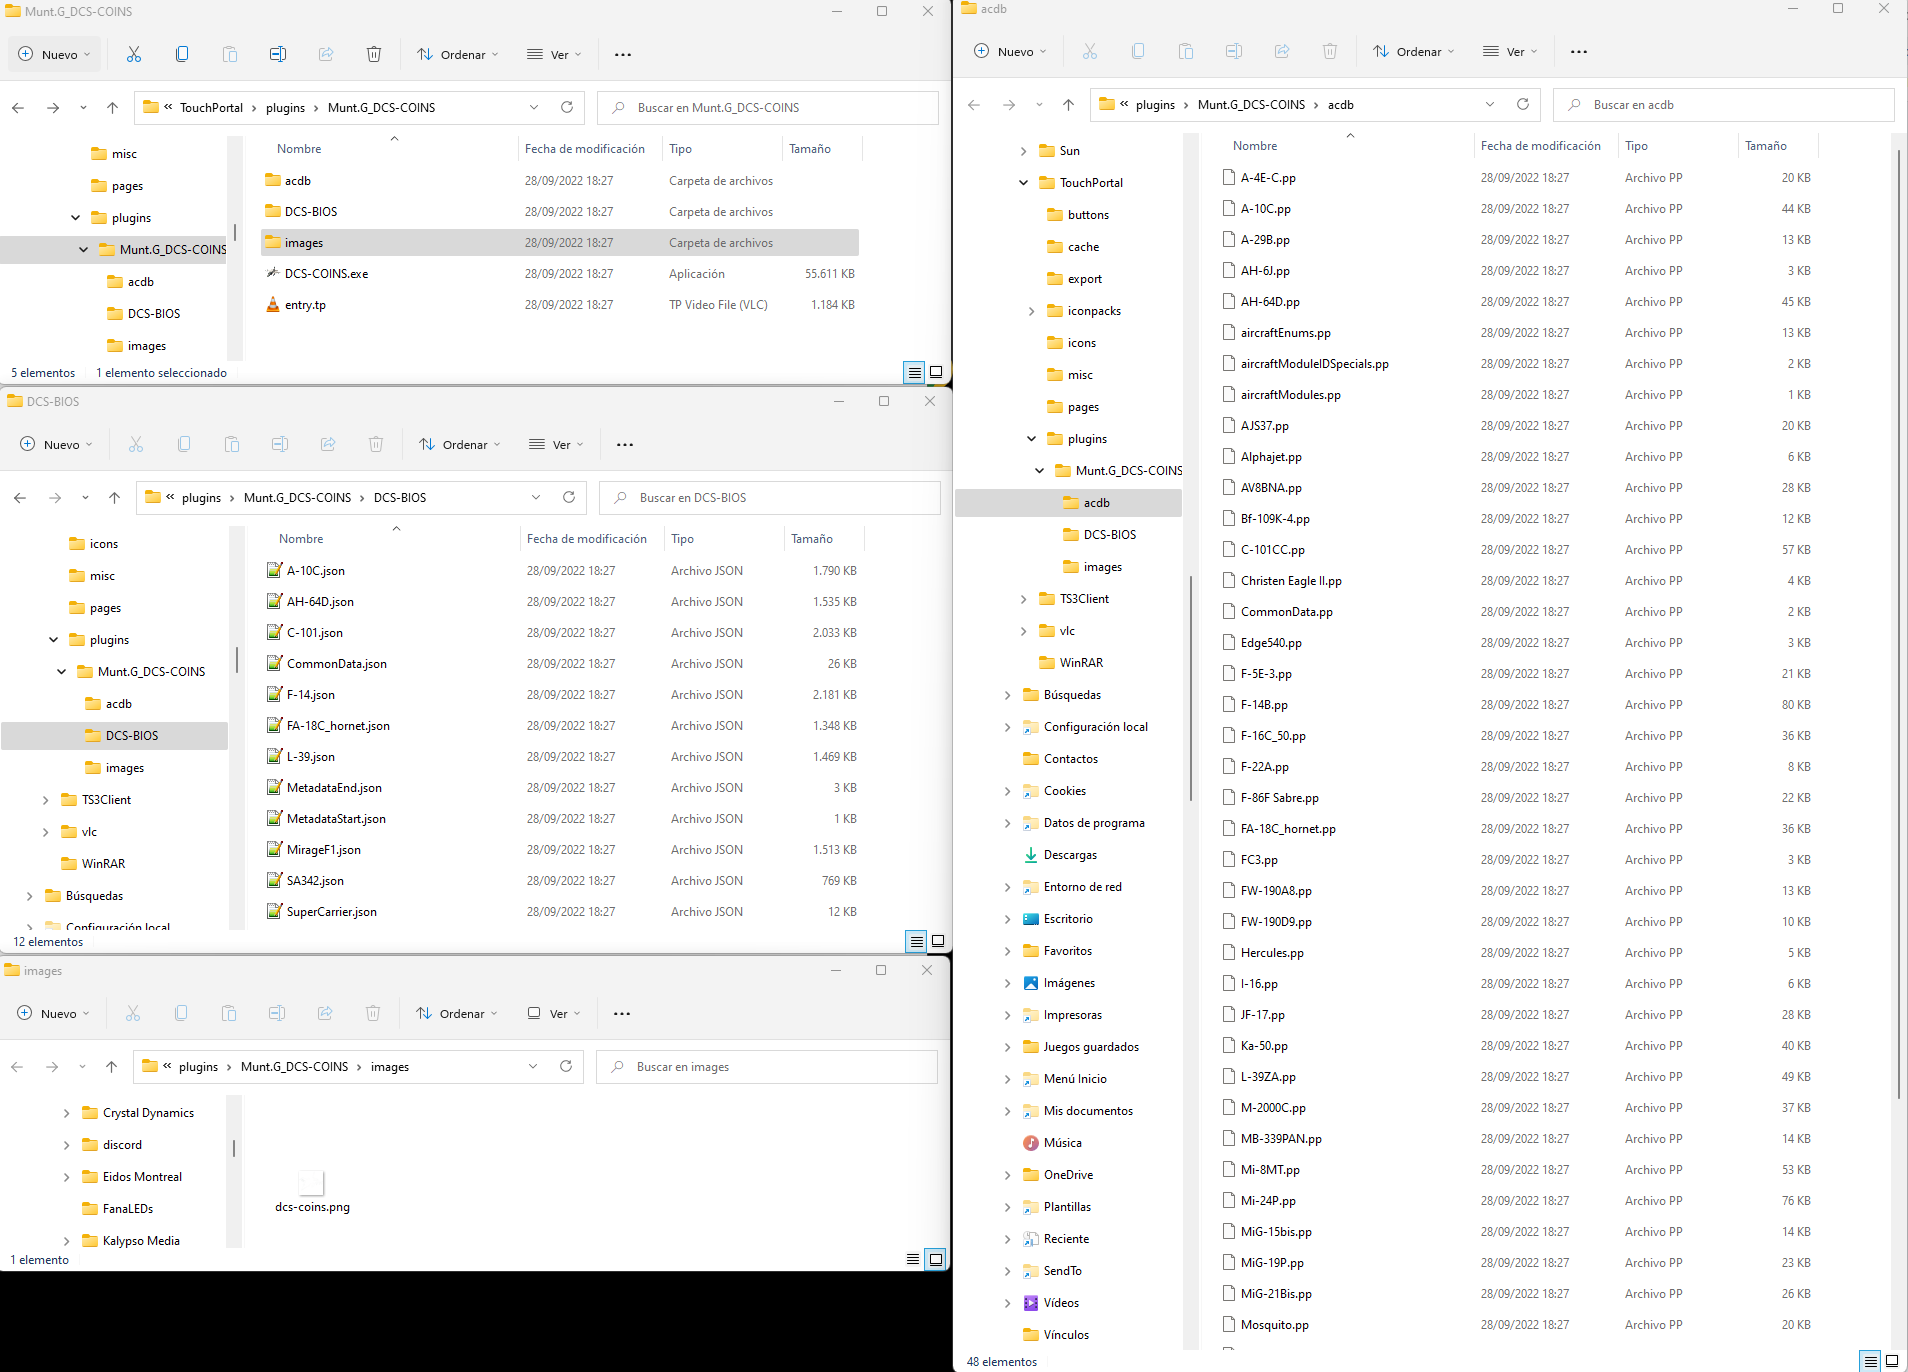The width and height of the screenshot is (1908, 1372).
Task: Switch DCS-BIOS window to details view
Action: click(x=916, y=942)
